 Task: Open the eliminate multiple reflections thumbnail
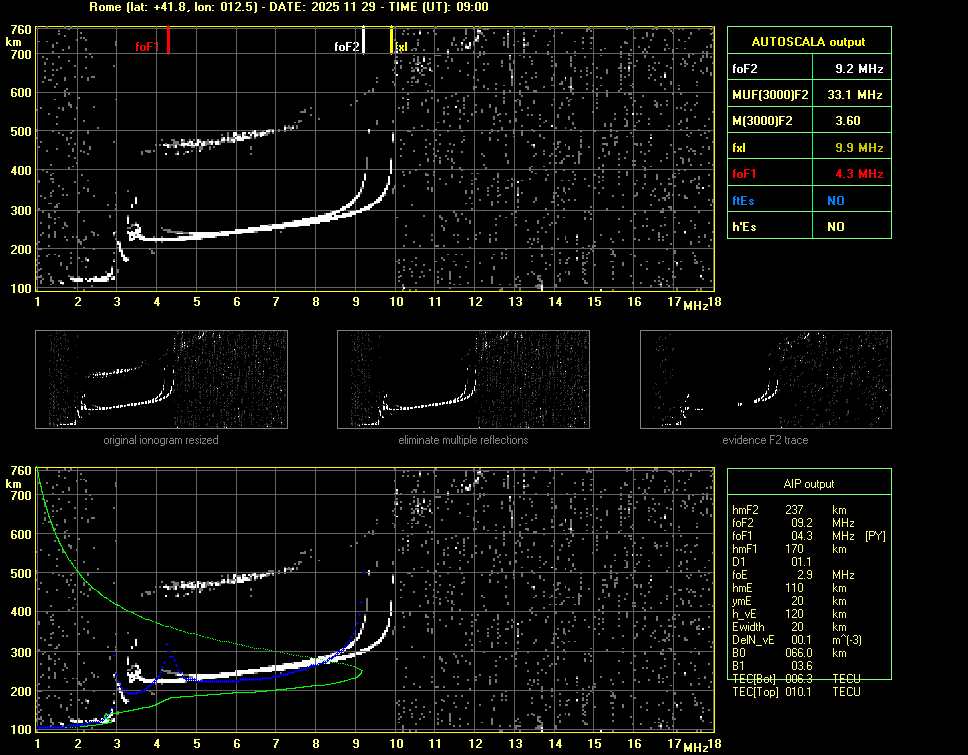pos(463,381)
